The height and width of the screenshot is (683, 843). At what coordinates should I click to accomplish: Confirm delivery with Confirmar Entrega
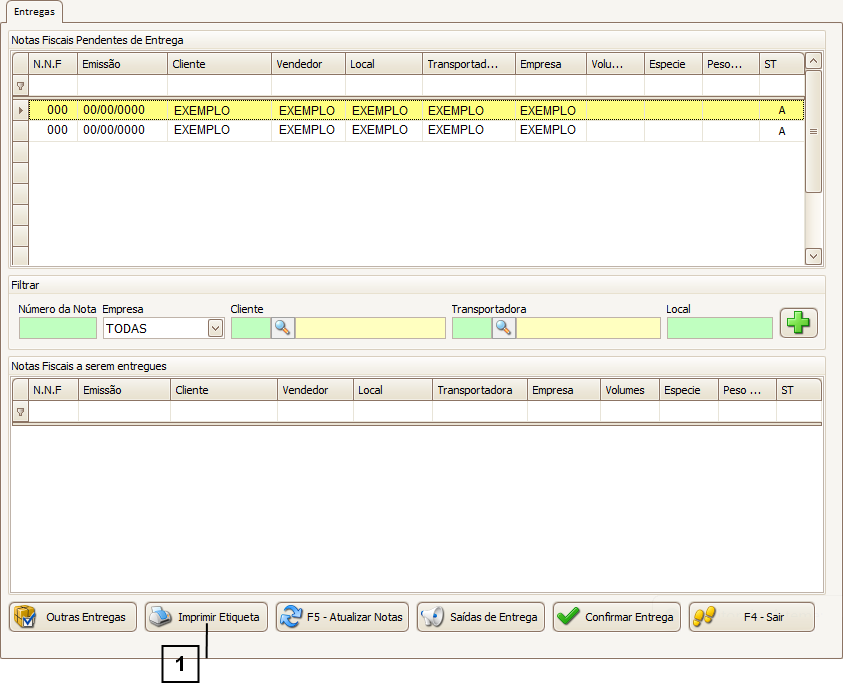[617, 617]
